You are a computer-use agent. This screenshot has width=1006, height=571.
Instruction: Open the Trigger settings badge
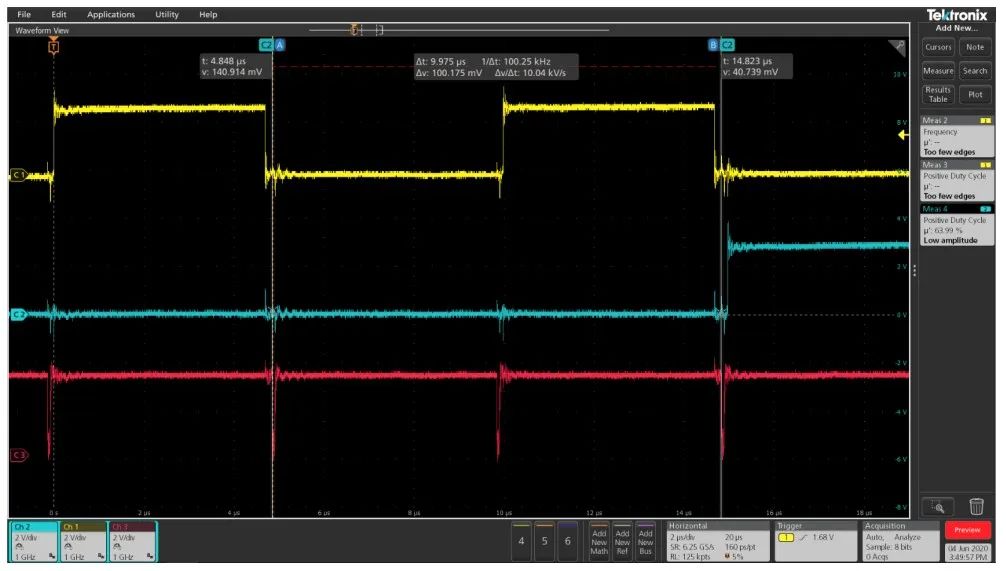[x=815, y=541]
